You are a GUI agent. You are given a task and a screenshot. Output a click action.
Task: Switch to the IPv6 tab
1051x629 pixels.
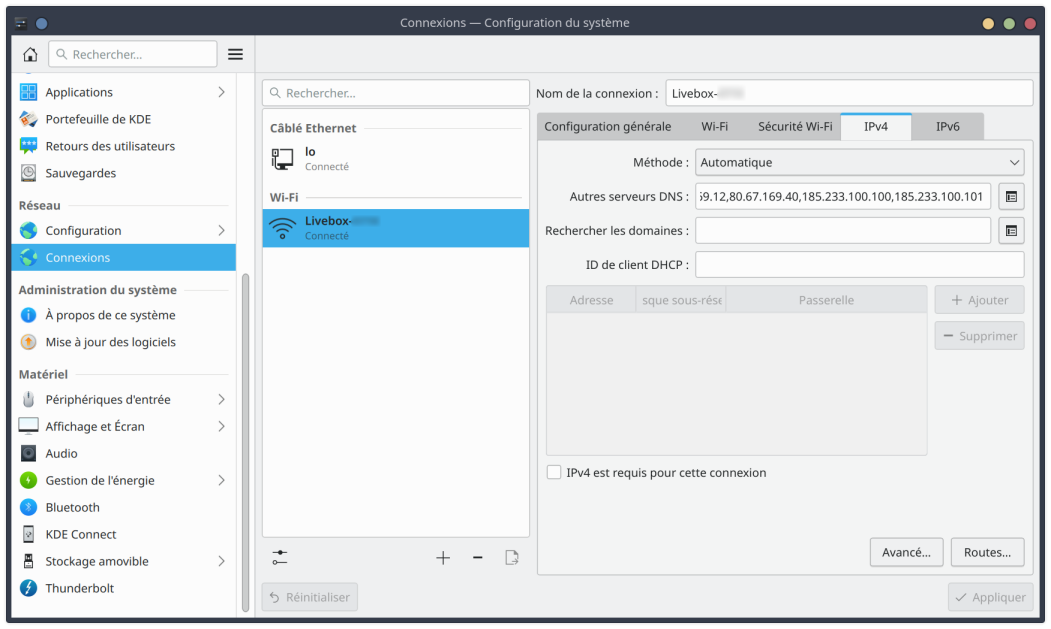(x=947, y=127)
